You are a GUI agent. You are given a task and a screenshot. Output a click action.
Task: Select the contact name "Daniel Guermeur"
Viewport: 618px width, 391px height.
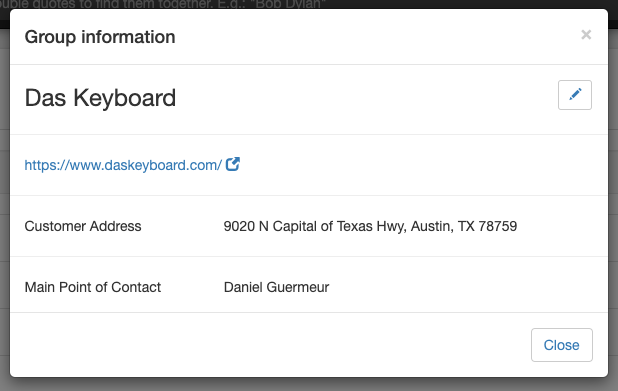click(276, 287)
